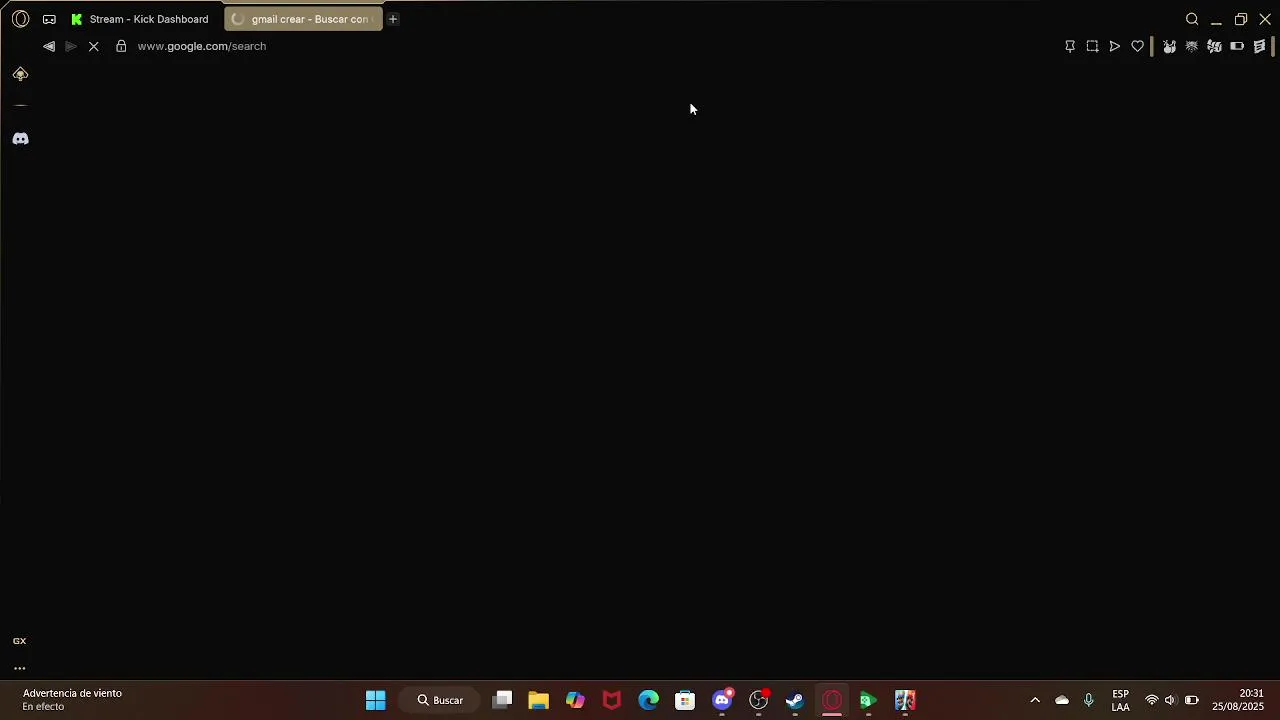The image size is (1280, 720).
Task: Open the Opera GX main menu logo
Action: point(20,19)
